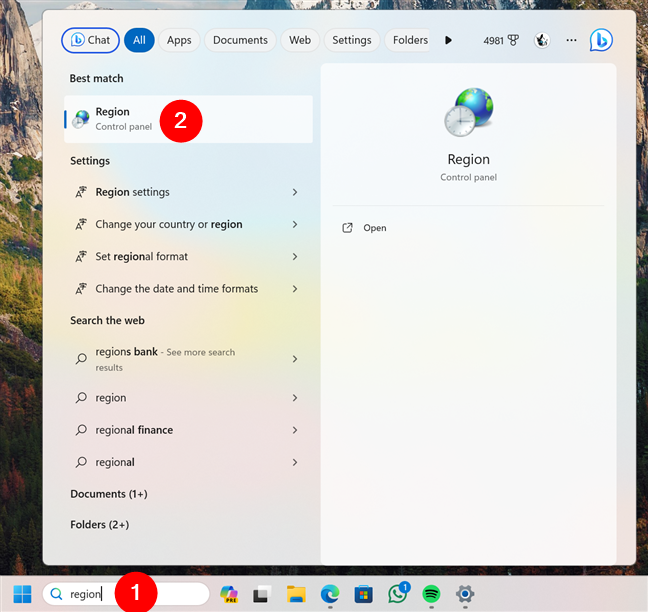Open the Folders (2+) section
648x612 pixels.
(100, 525)
